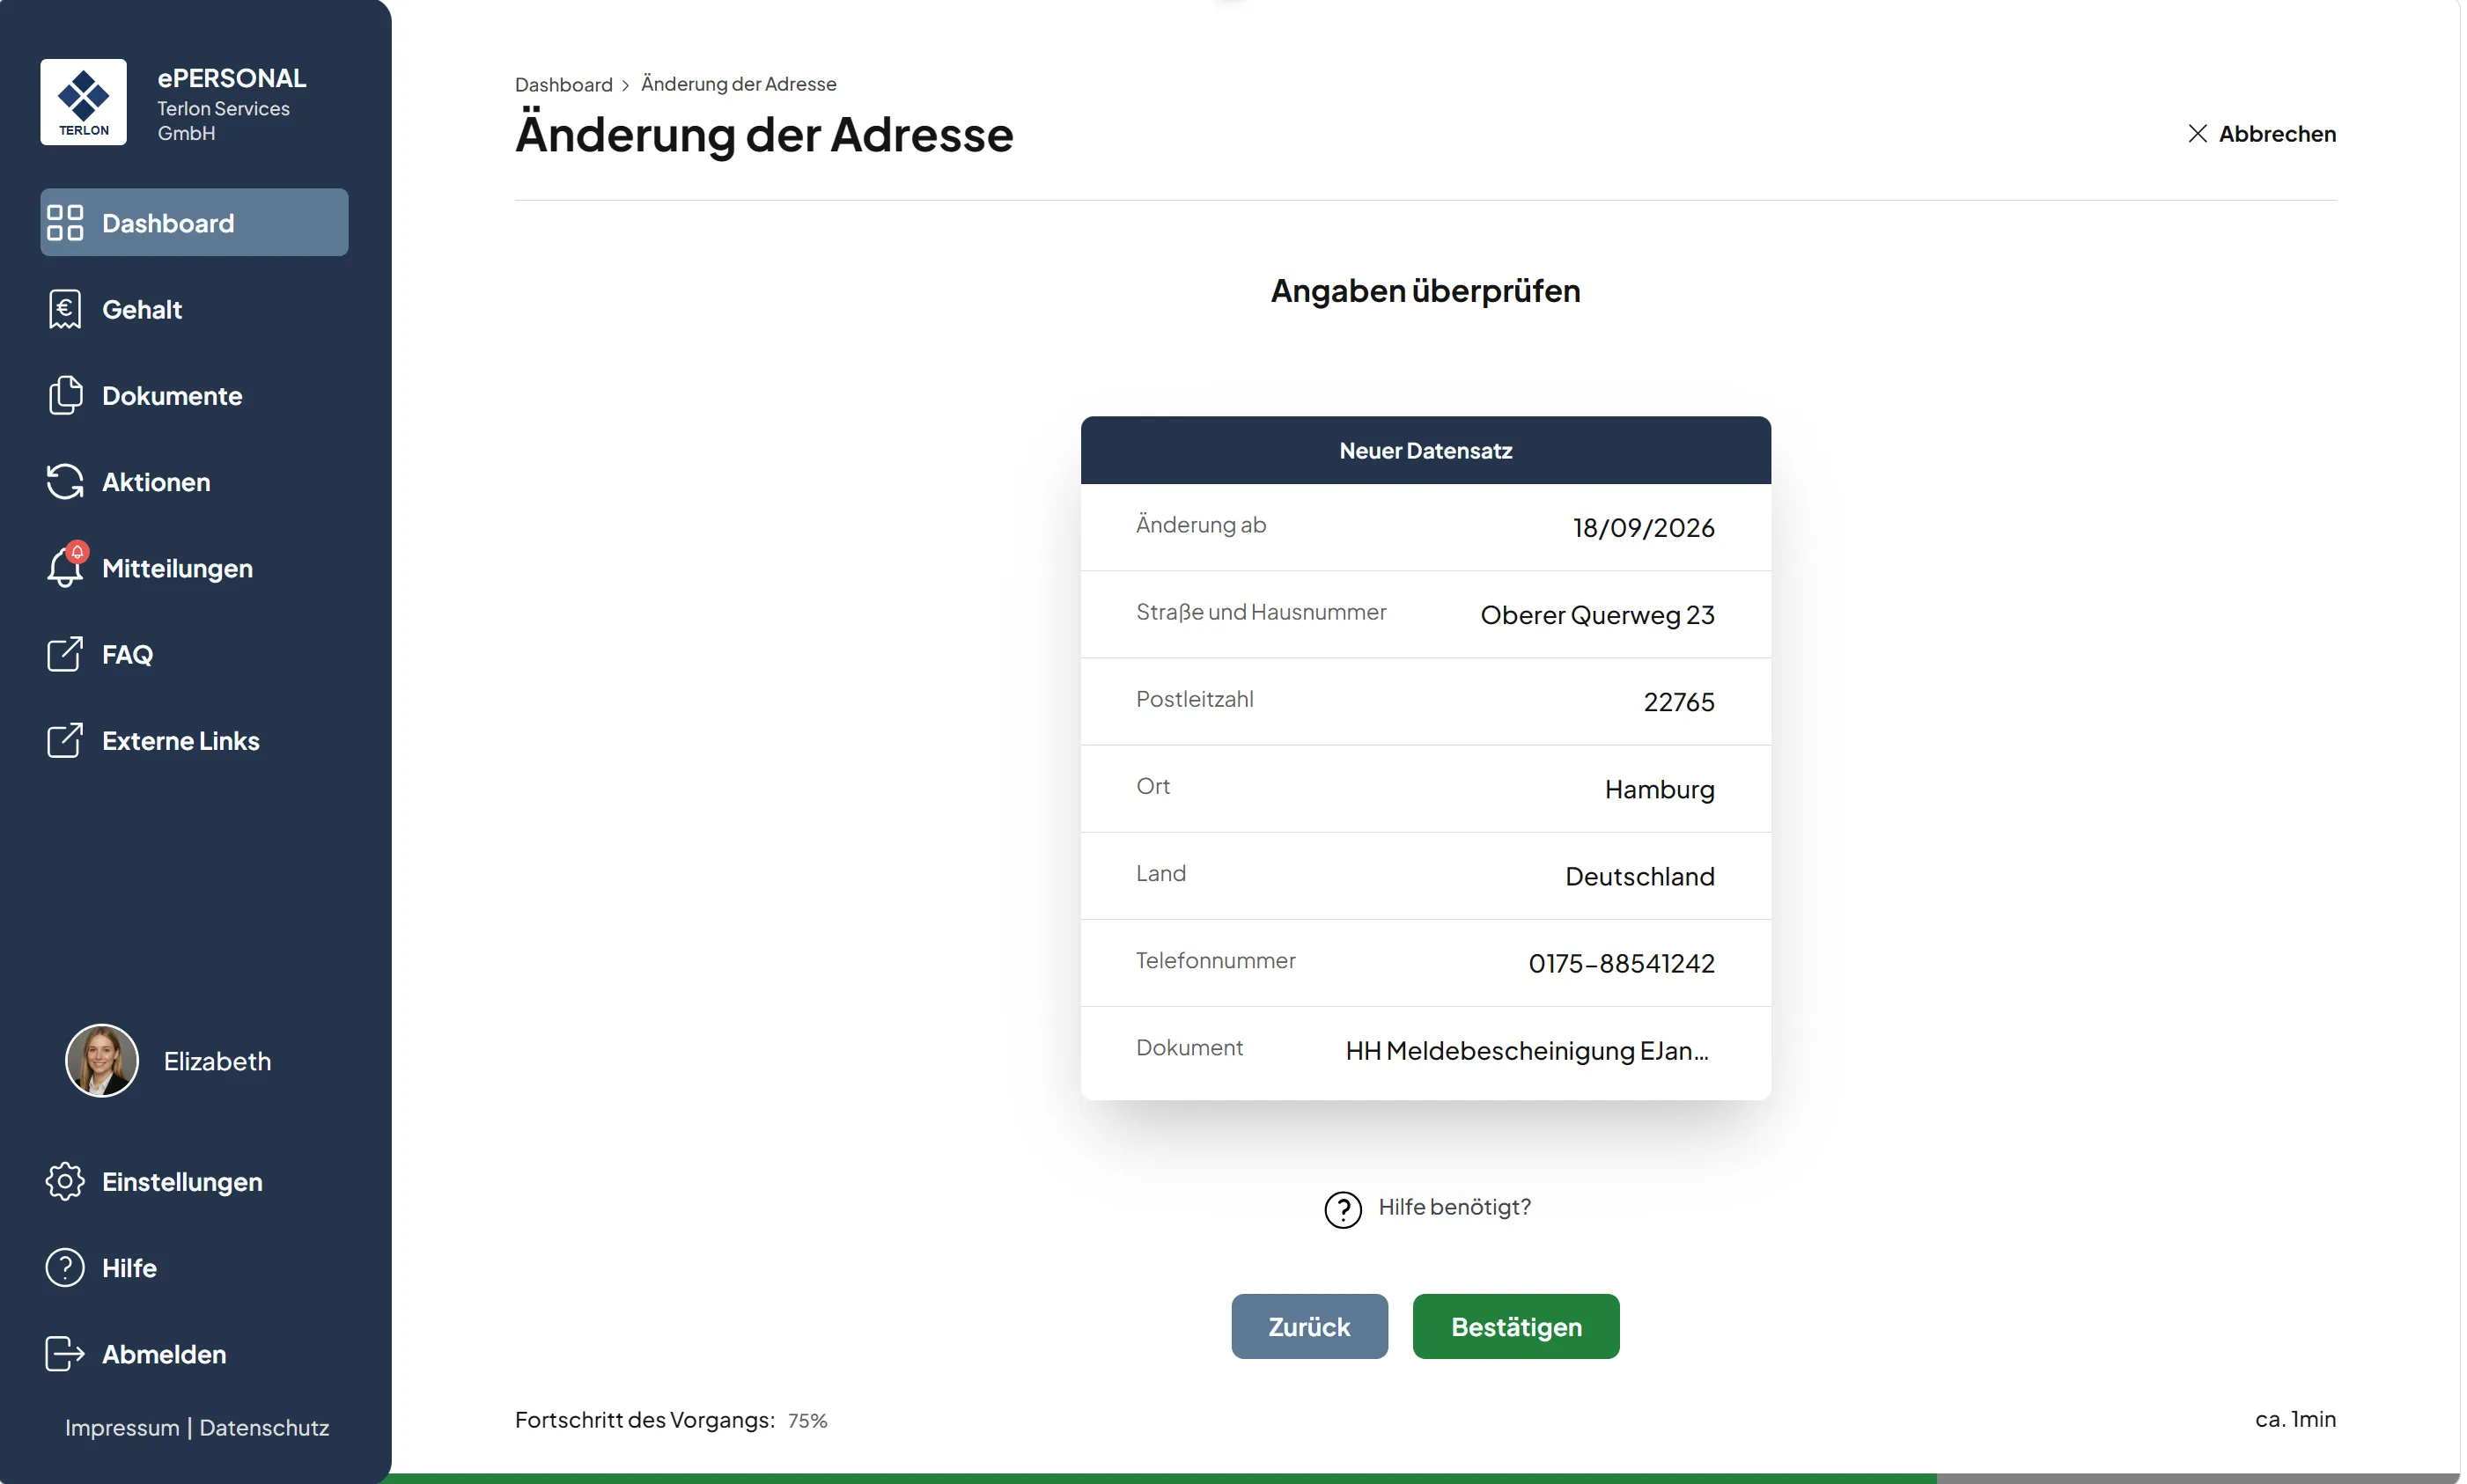This screenshot has height=1484, width=2467.
Task: Open the Gehalt menu label
Action: 142,309
